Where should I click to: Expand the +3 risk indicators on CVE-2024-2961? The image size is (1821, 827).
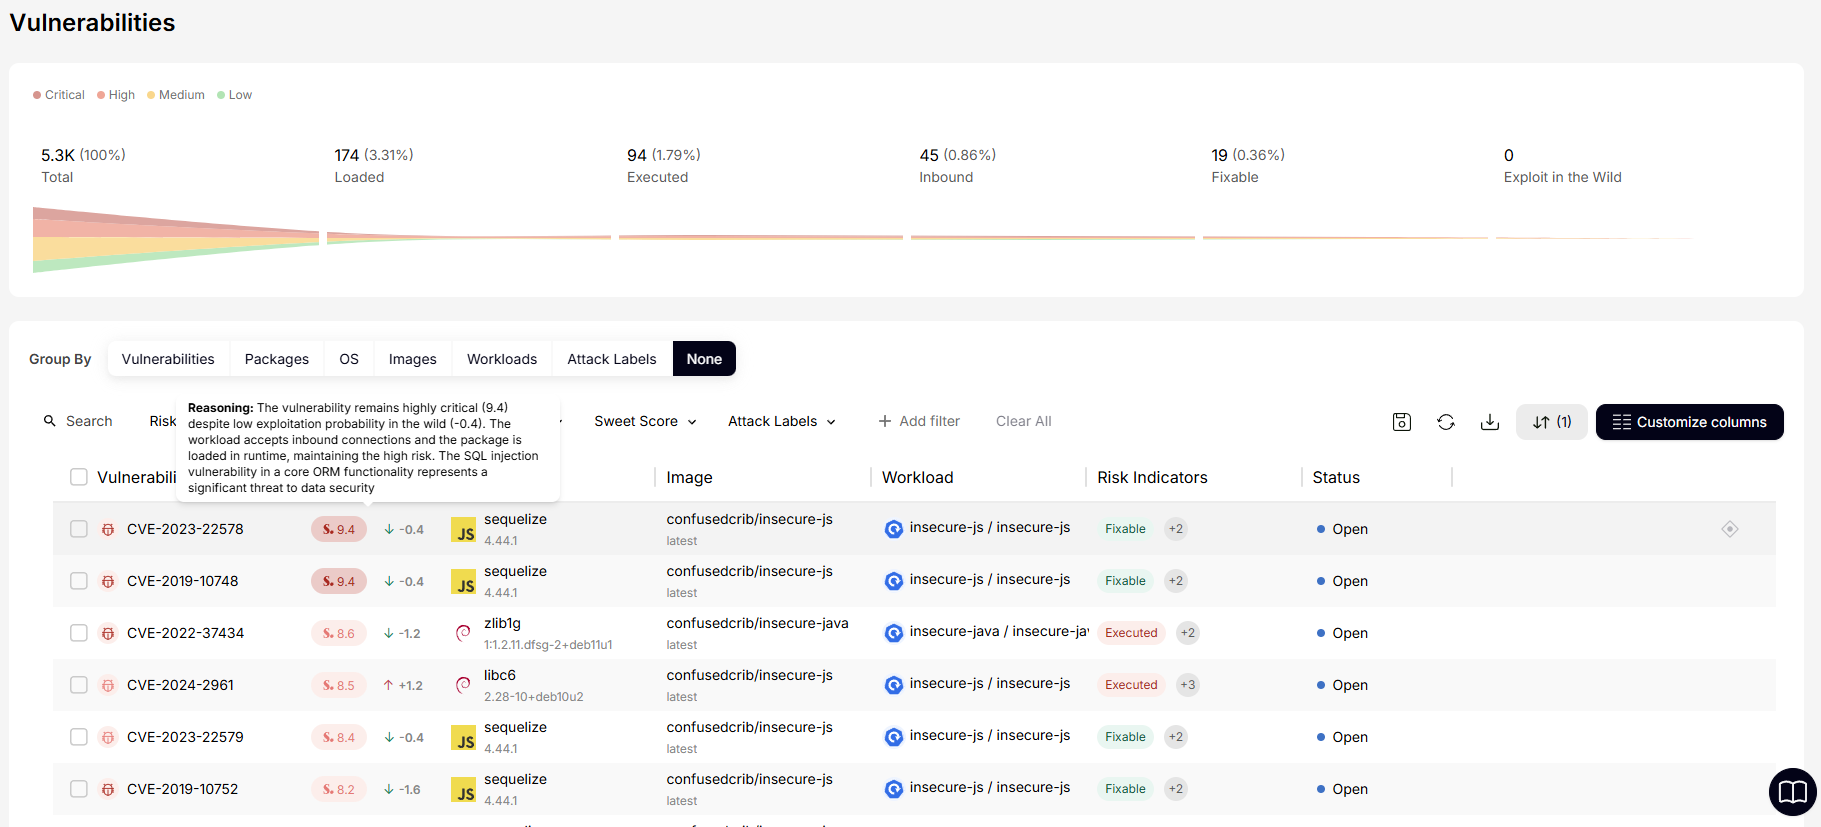pyautogui.click(x=1187, y=685)
